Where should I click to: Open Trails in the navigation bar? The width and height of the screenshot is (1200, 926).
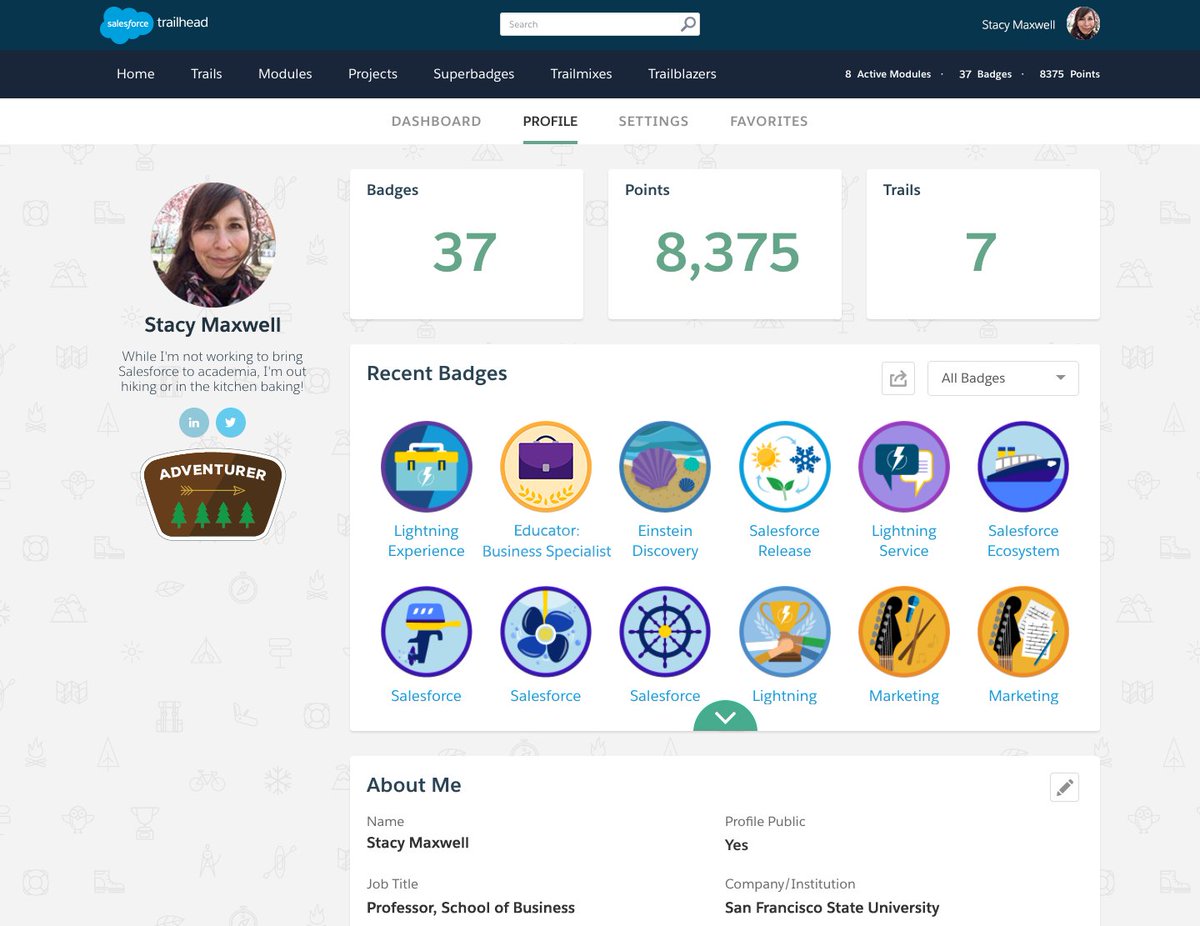pos(206,74)
